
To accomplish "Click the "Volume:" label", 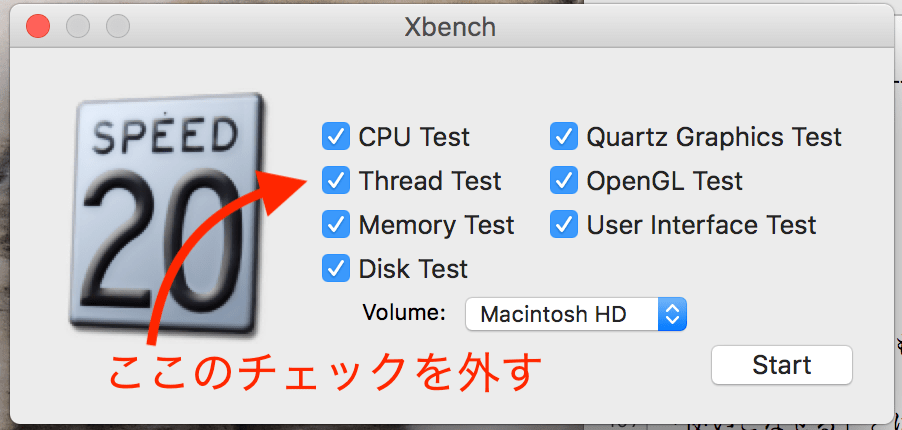I will coord(404,313).
